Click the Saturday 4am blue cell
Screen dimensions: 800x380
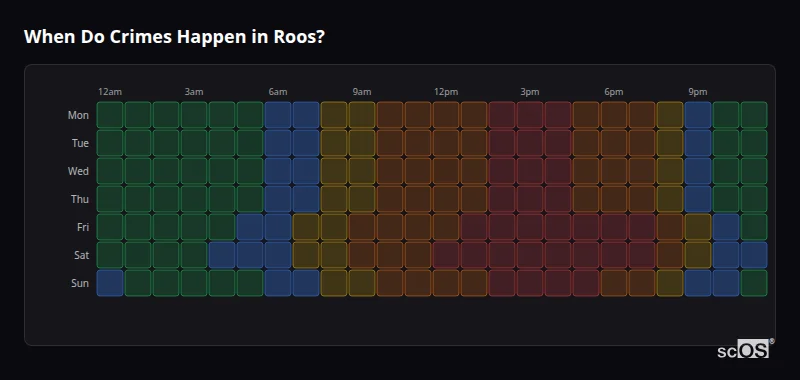click(222, 255)
